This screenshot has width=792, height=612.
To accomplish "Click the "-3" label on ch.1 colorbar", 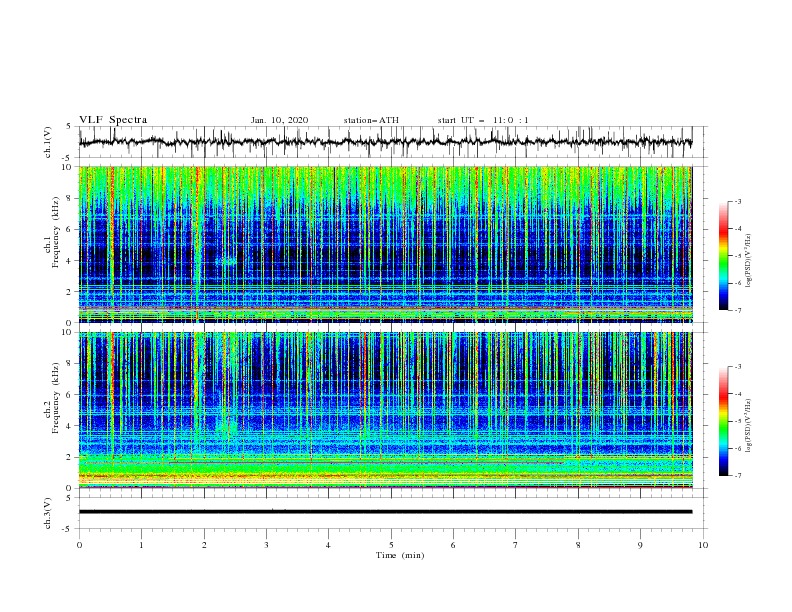I will [x=737, y=201].
